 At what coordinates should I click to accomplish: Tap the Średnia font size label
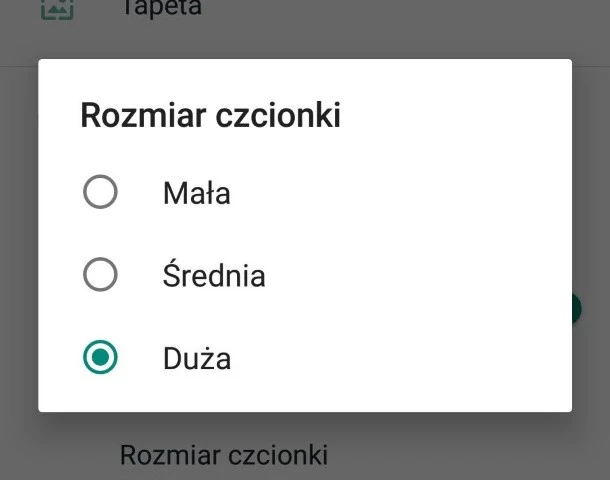pos(214,275)
